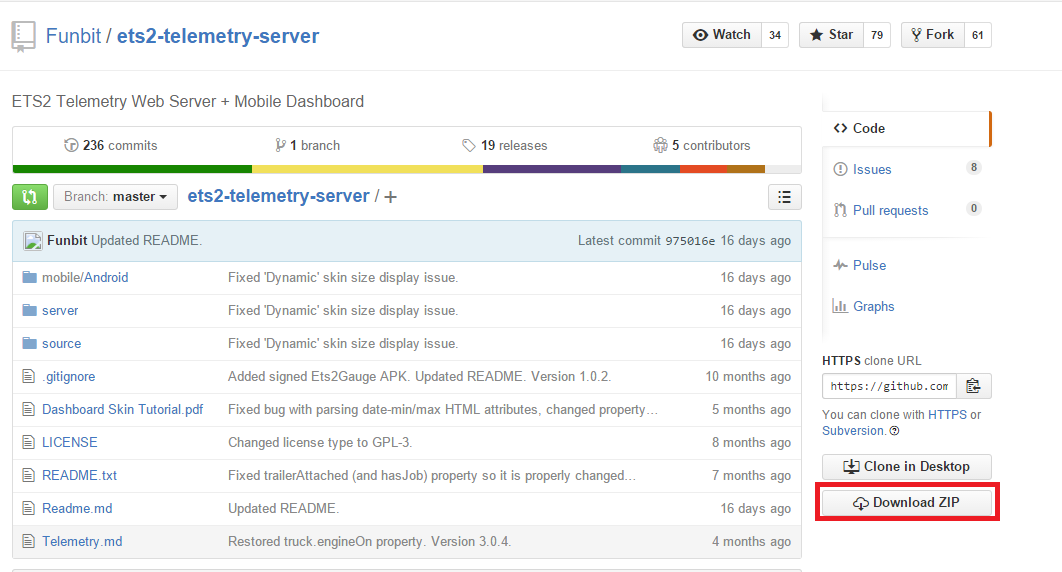Click the green compare branches icon button
This screenshot has width=1062, height=572.
click(x=30, y=197)
